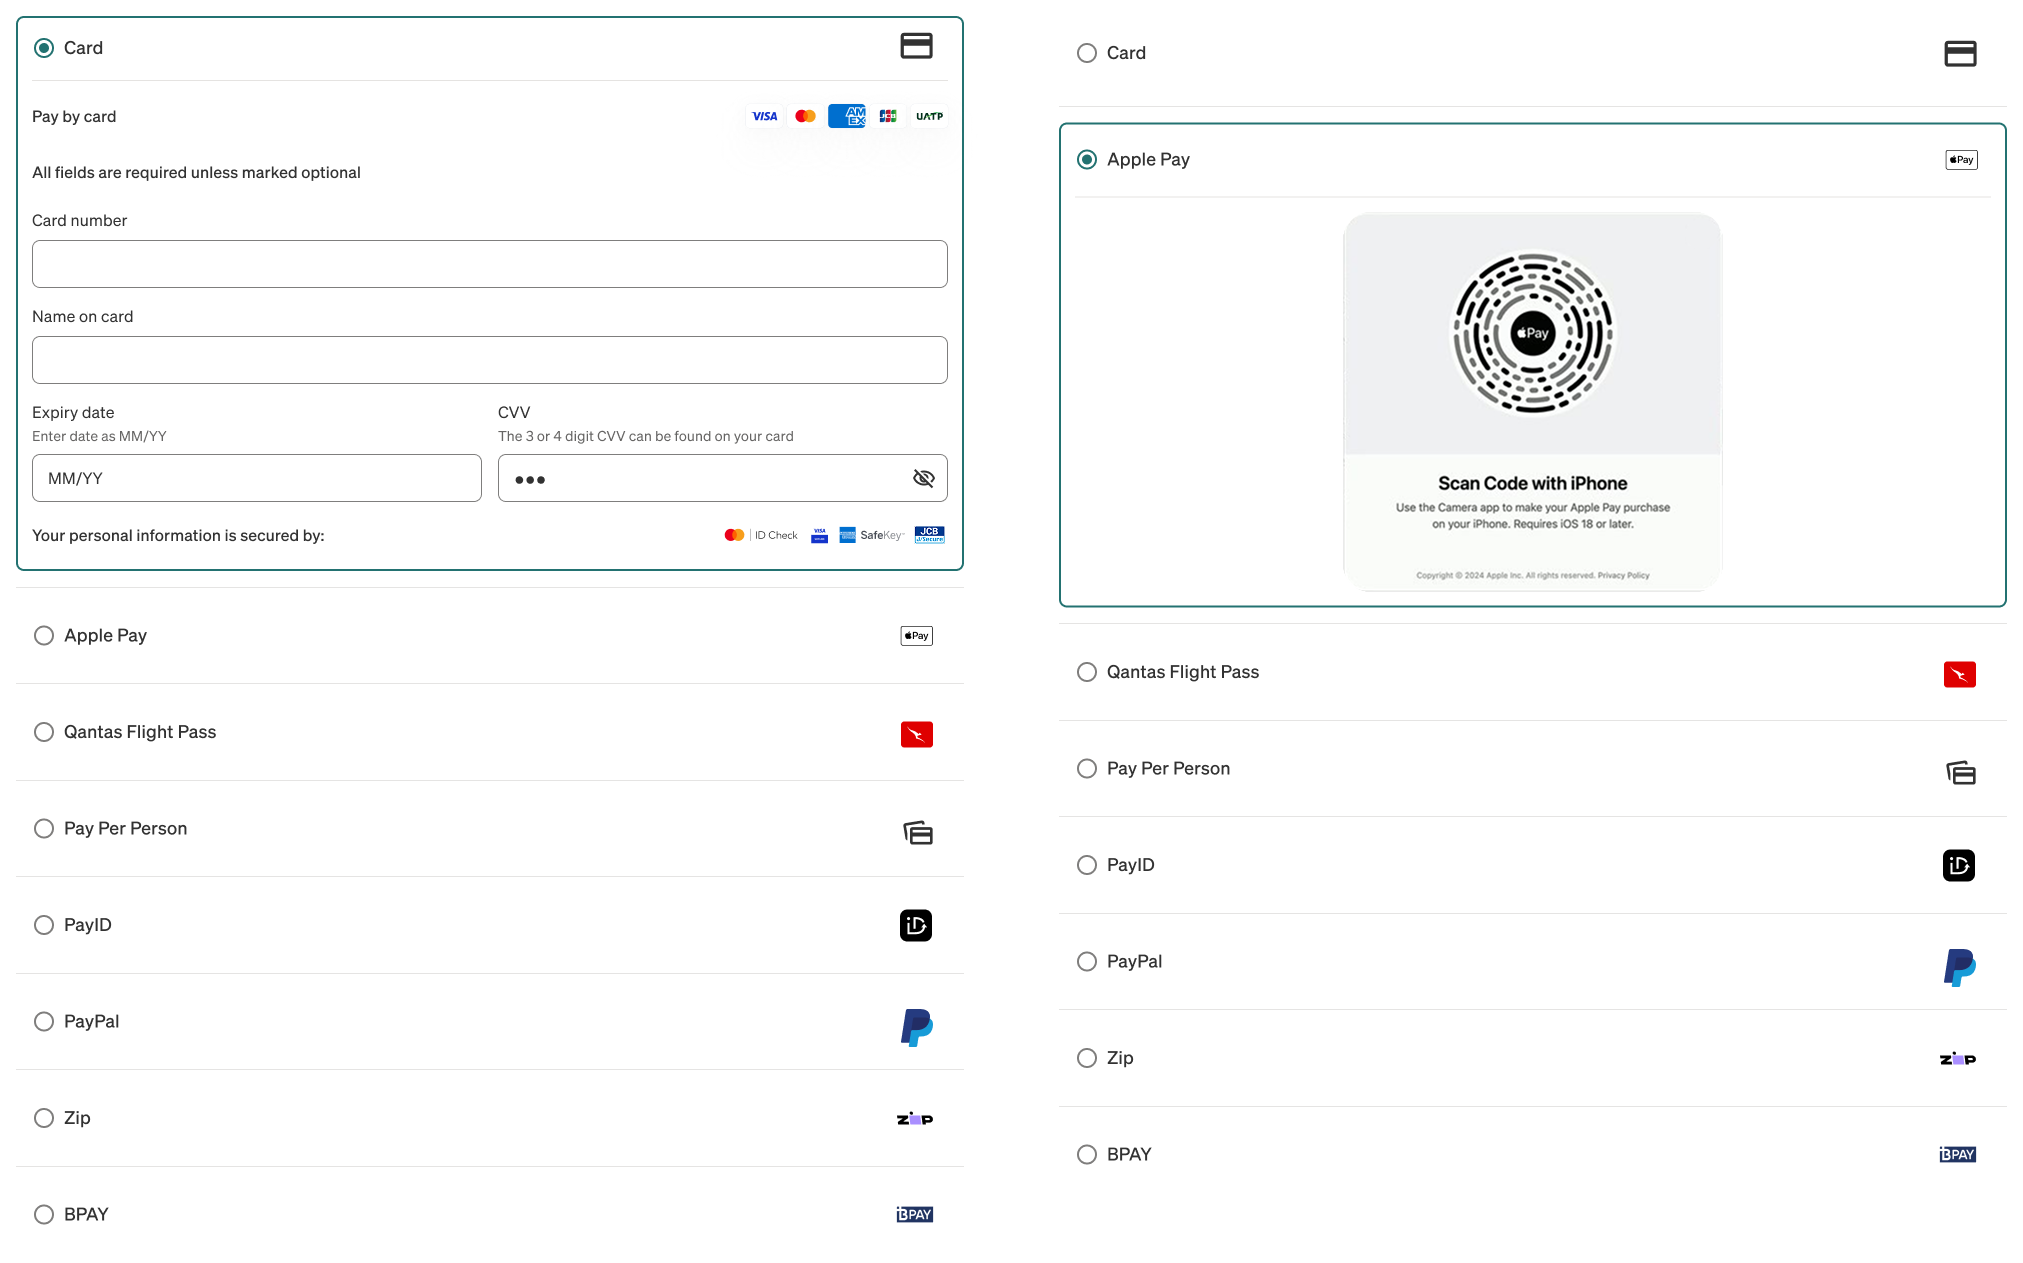Choose Qantas Flight Pass radio in right panel

[x=1087, y=672]
